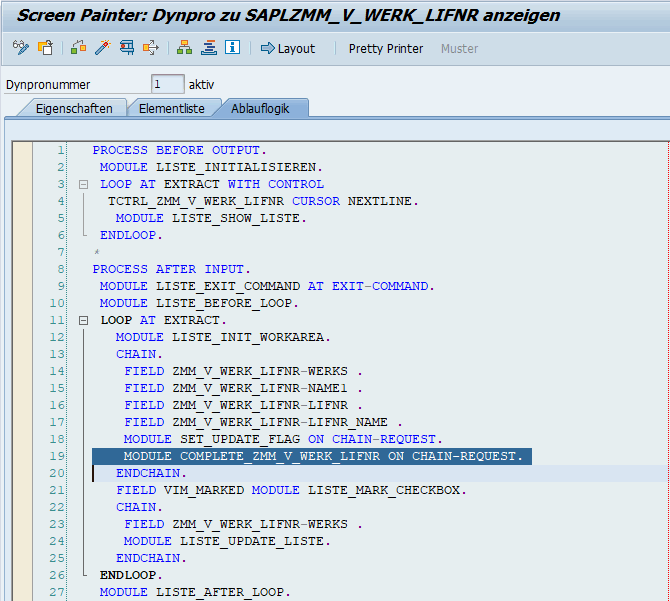Click the orange arrow toolbar icon

[x=151, y=47]
